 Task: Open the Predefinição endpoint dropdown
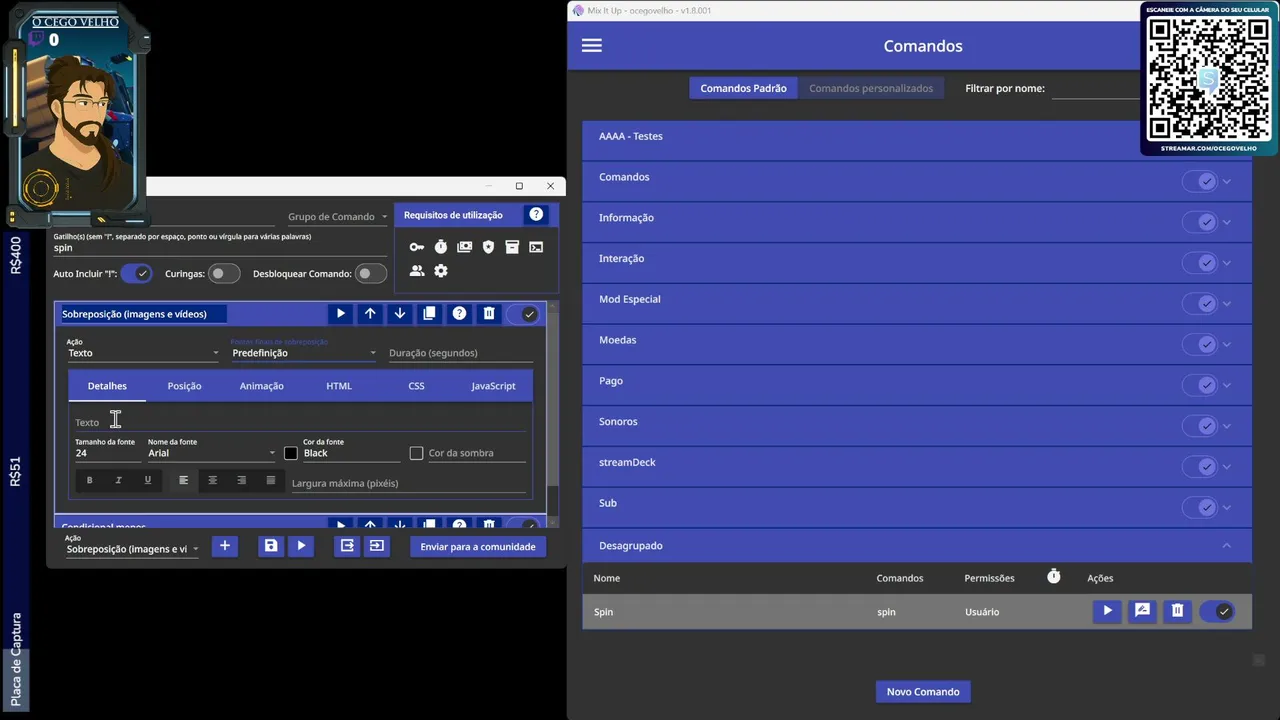(x=304, y=353)
